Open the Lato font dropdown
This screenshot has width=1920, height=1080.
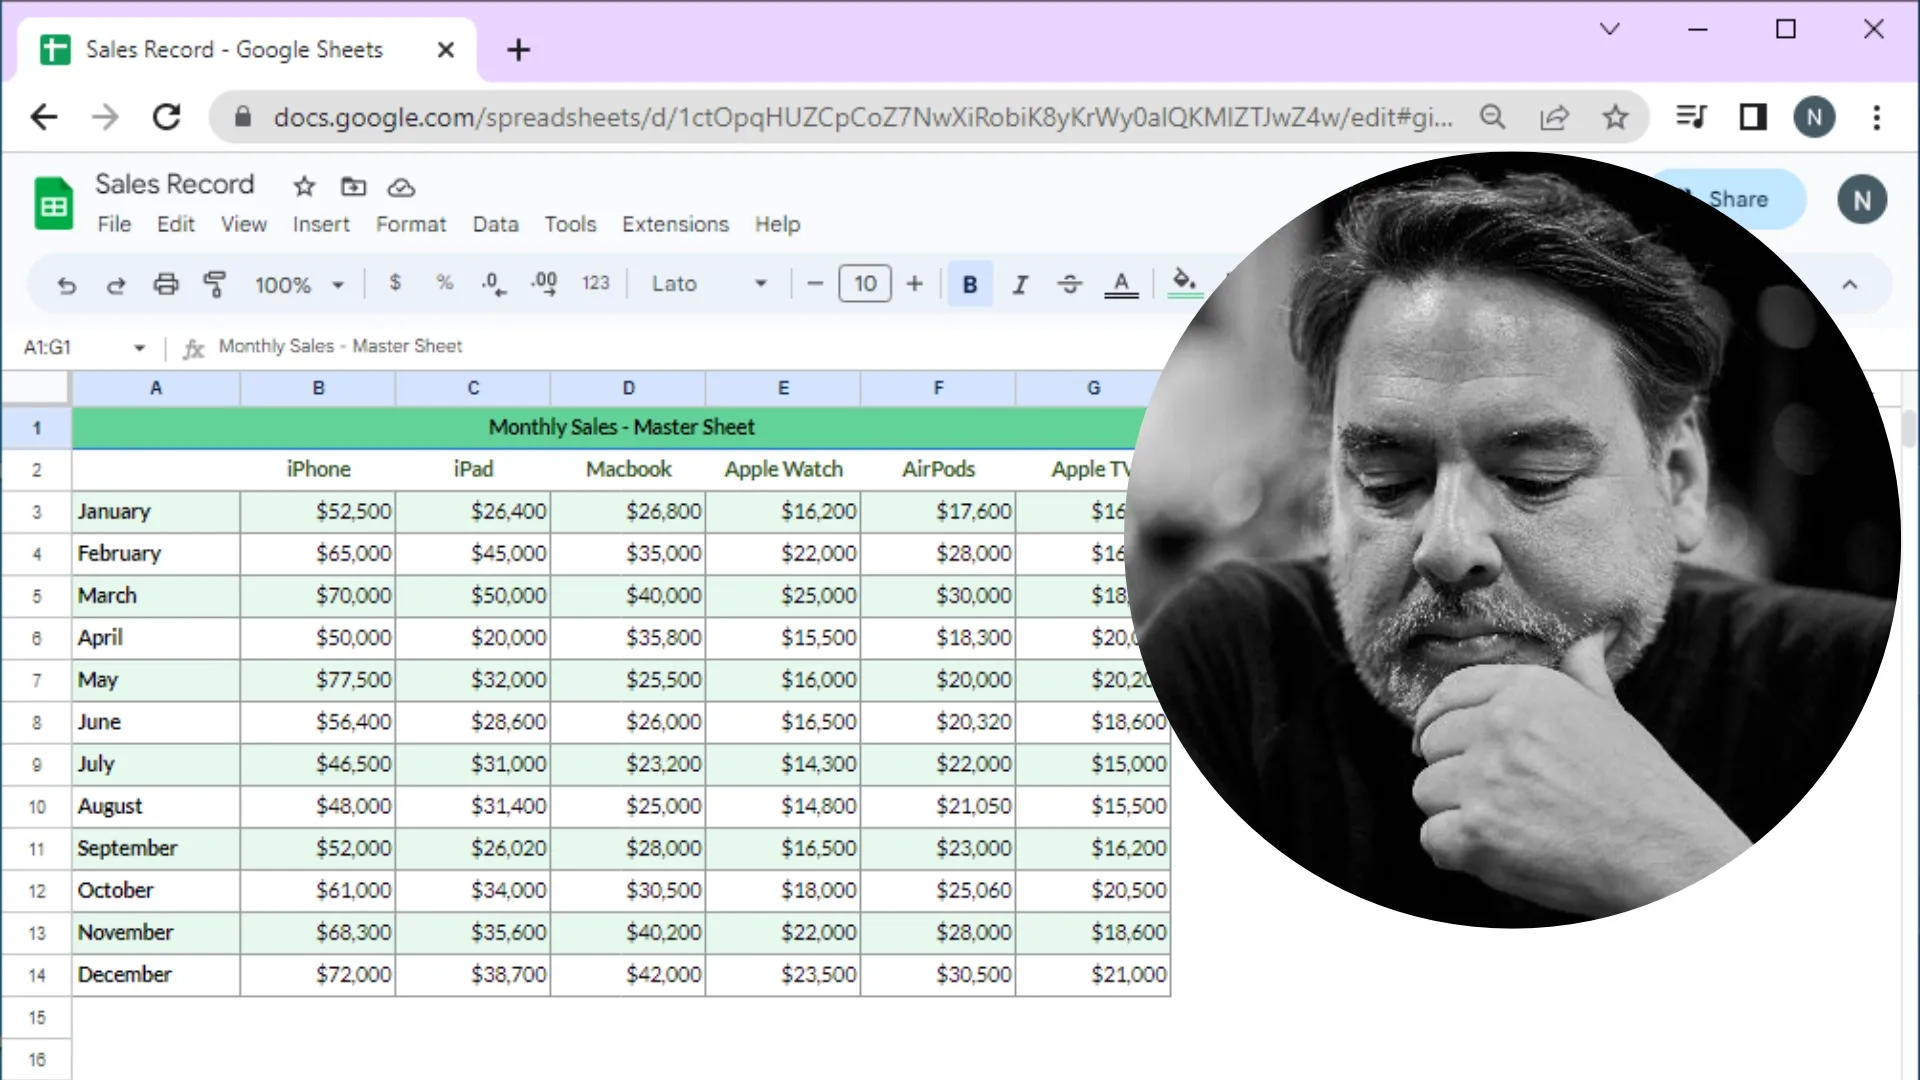709,284
